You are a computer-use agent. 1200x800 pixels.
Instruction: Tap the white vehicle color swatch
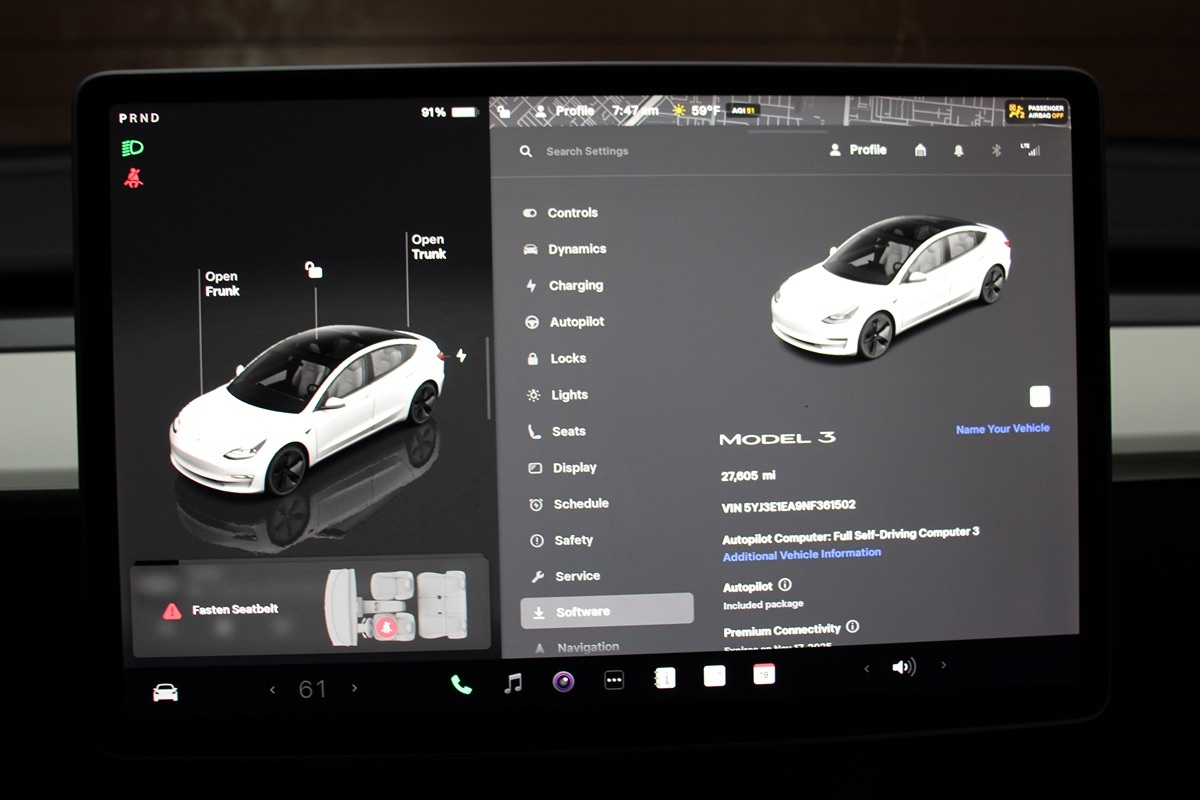pyautogui.click(x=1040, y=397)
